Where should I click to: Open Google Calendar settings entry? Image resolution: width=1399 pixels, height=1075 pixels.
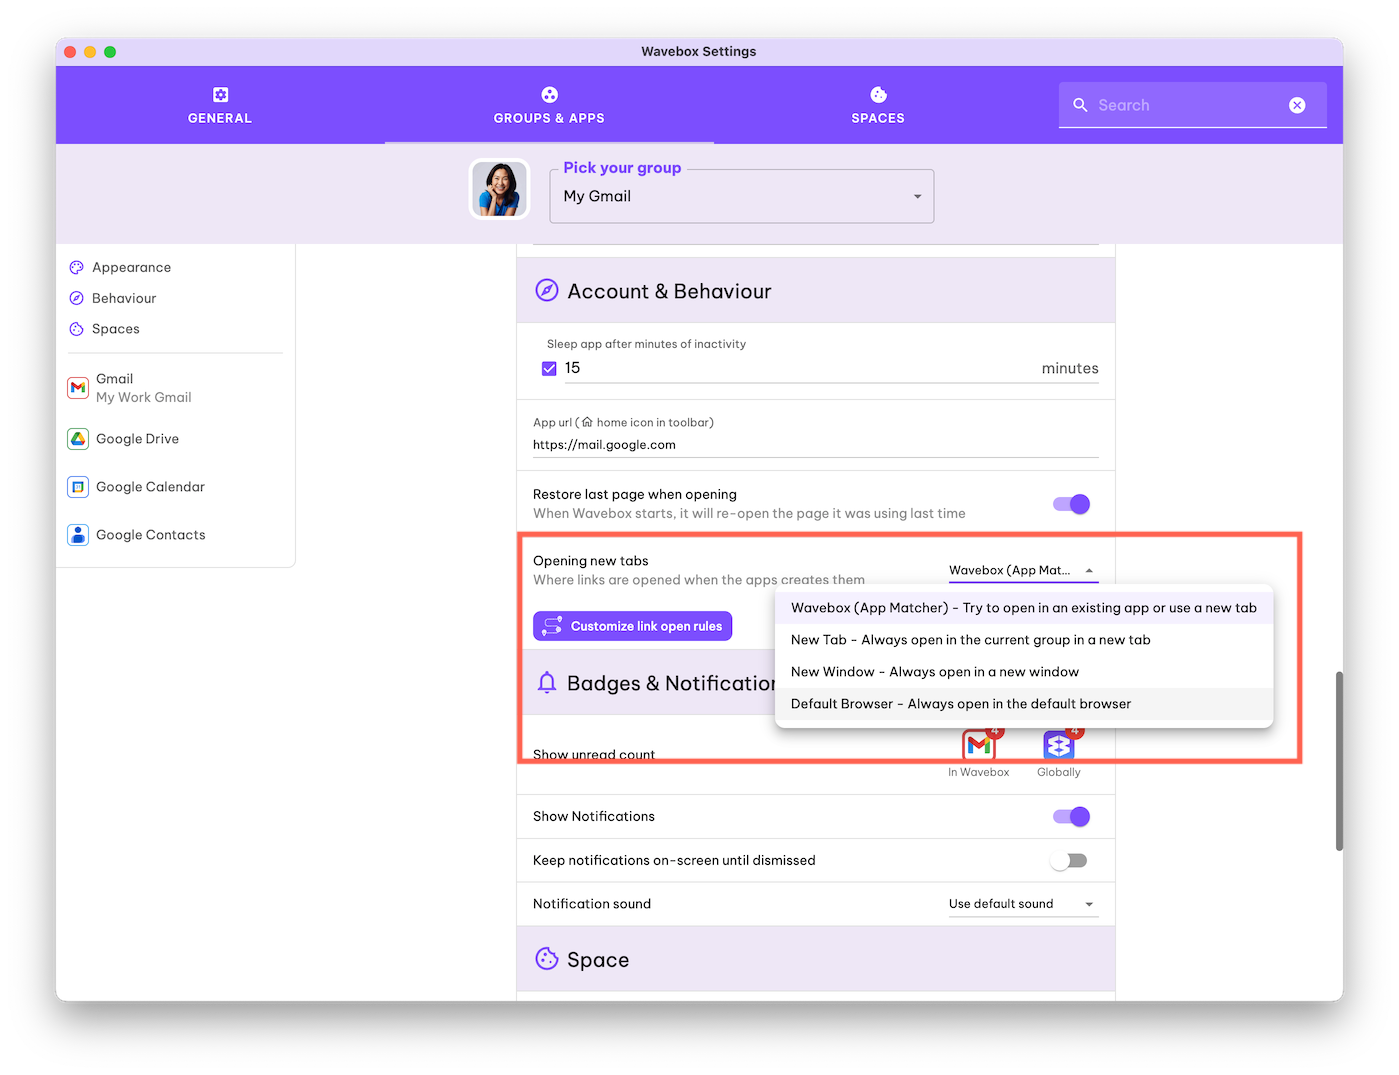pos(175,487)
